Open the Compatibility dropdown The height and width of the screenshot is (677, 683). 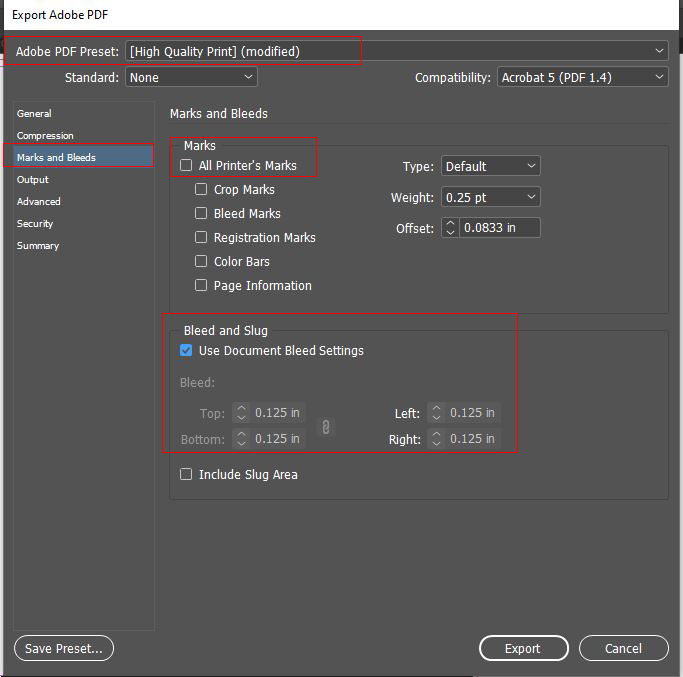click(582, 77)
